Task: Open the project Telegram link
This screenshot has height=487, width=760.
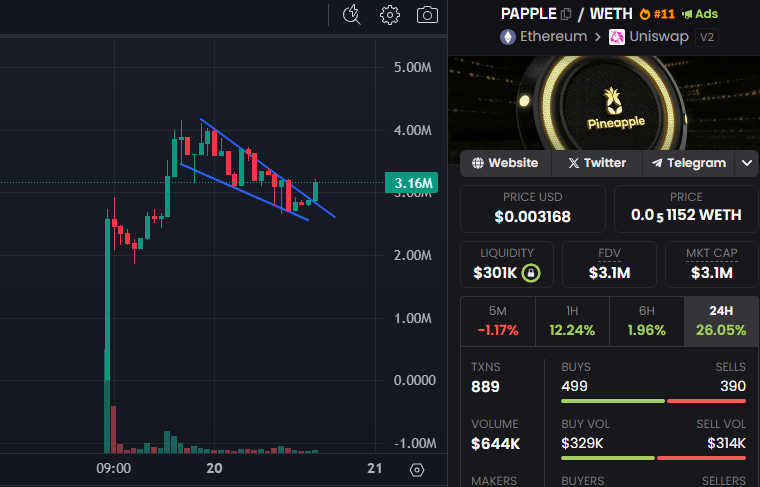Action: pos(688,163)
